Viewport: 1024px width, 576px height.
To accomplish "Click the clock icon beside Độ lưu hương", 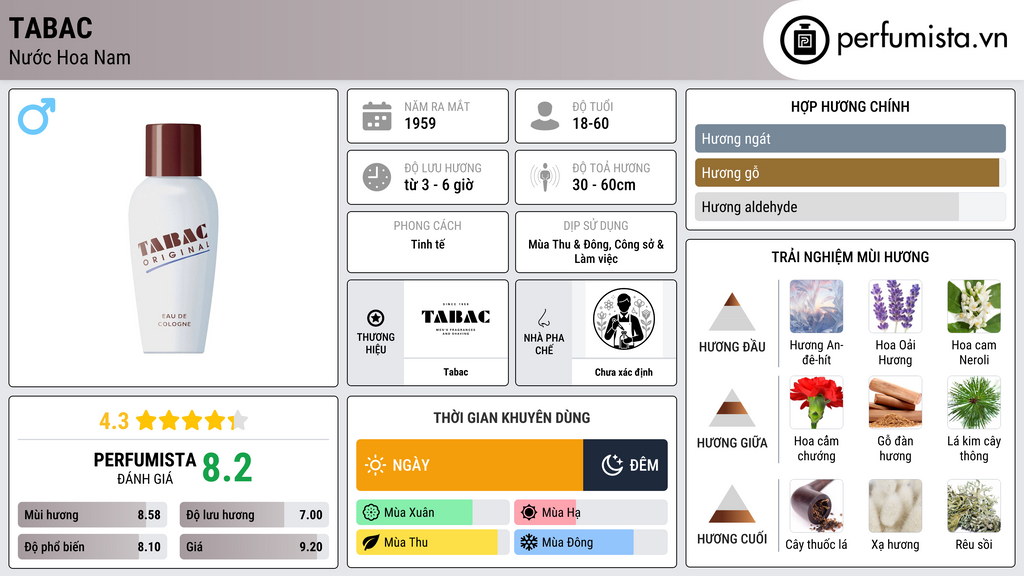I will click(377, 178).
